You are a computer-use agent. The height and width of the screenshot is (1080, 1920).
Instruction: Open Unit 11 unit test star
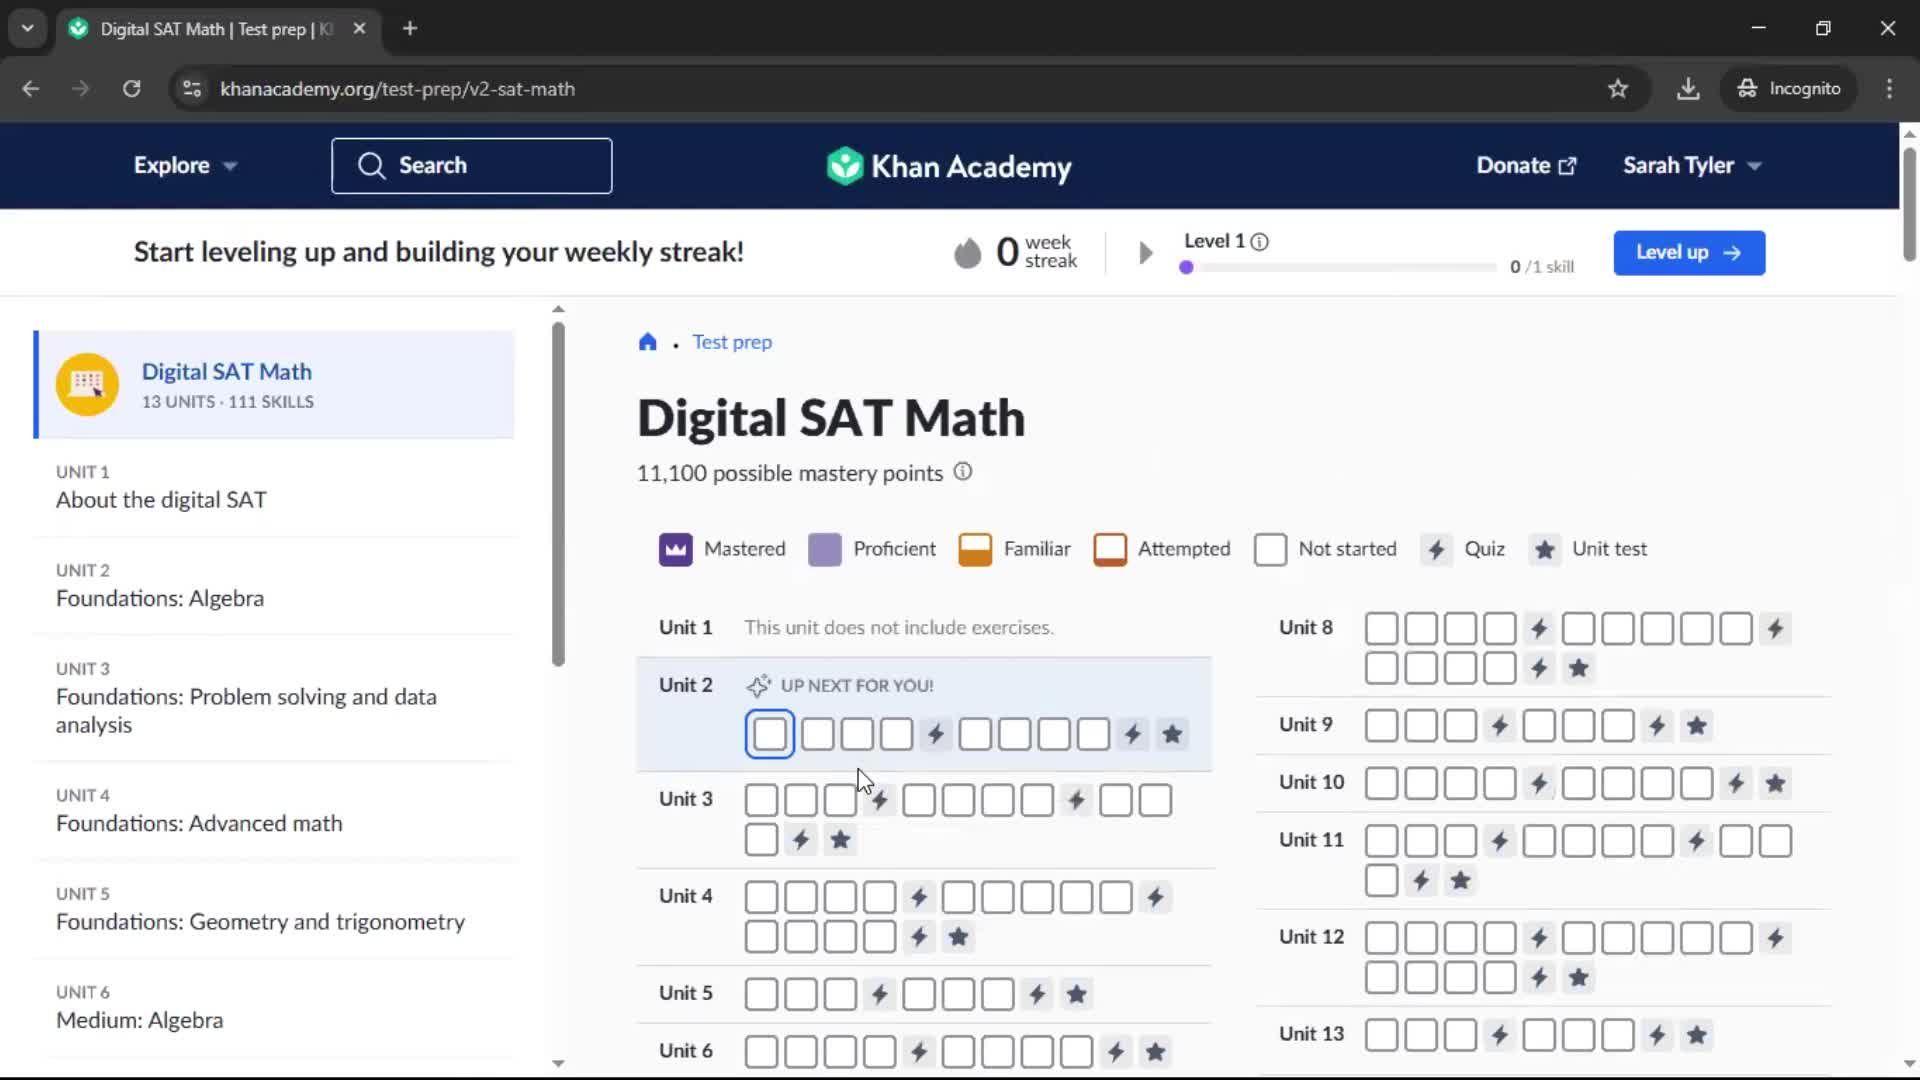pos(1460,881)
